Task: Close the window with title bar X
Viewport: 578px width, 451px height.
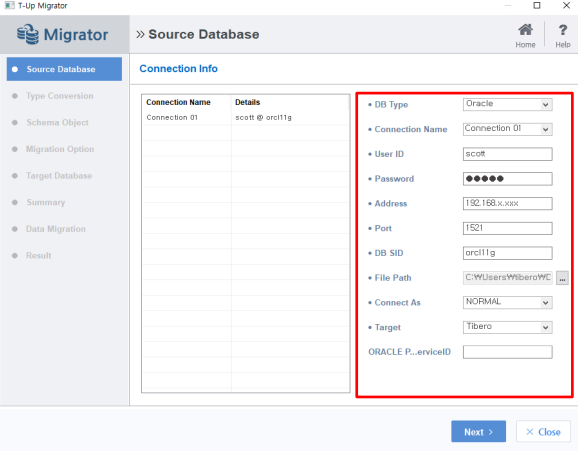Action: (566, 6)
